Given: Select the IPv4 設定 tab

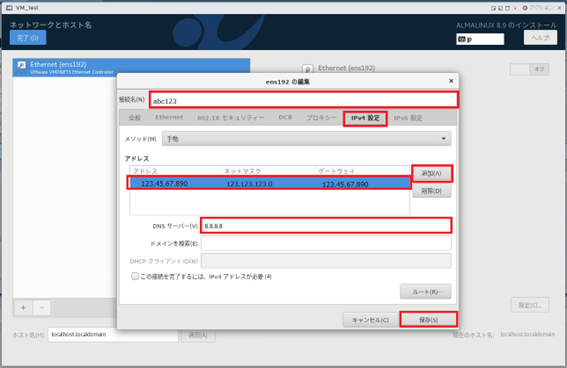Looking at the screenshot, I should pos(365,118).
